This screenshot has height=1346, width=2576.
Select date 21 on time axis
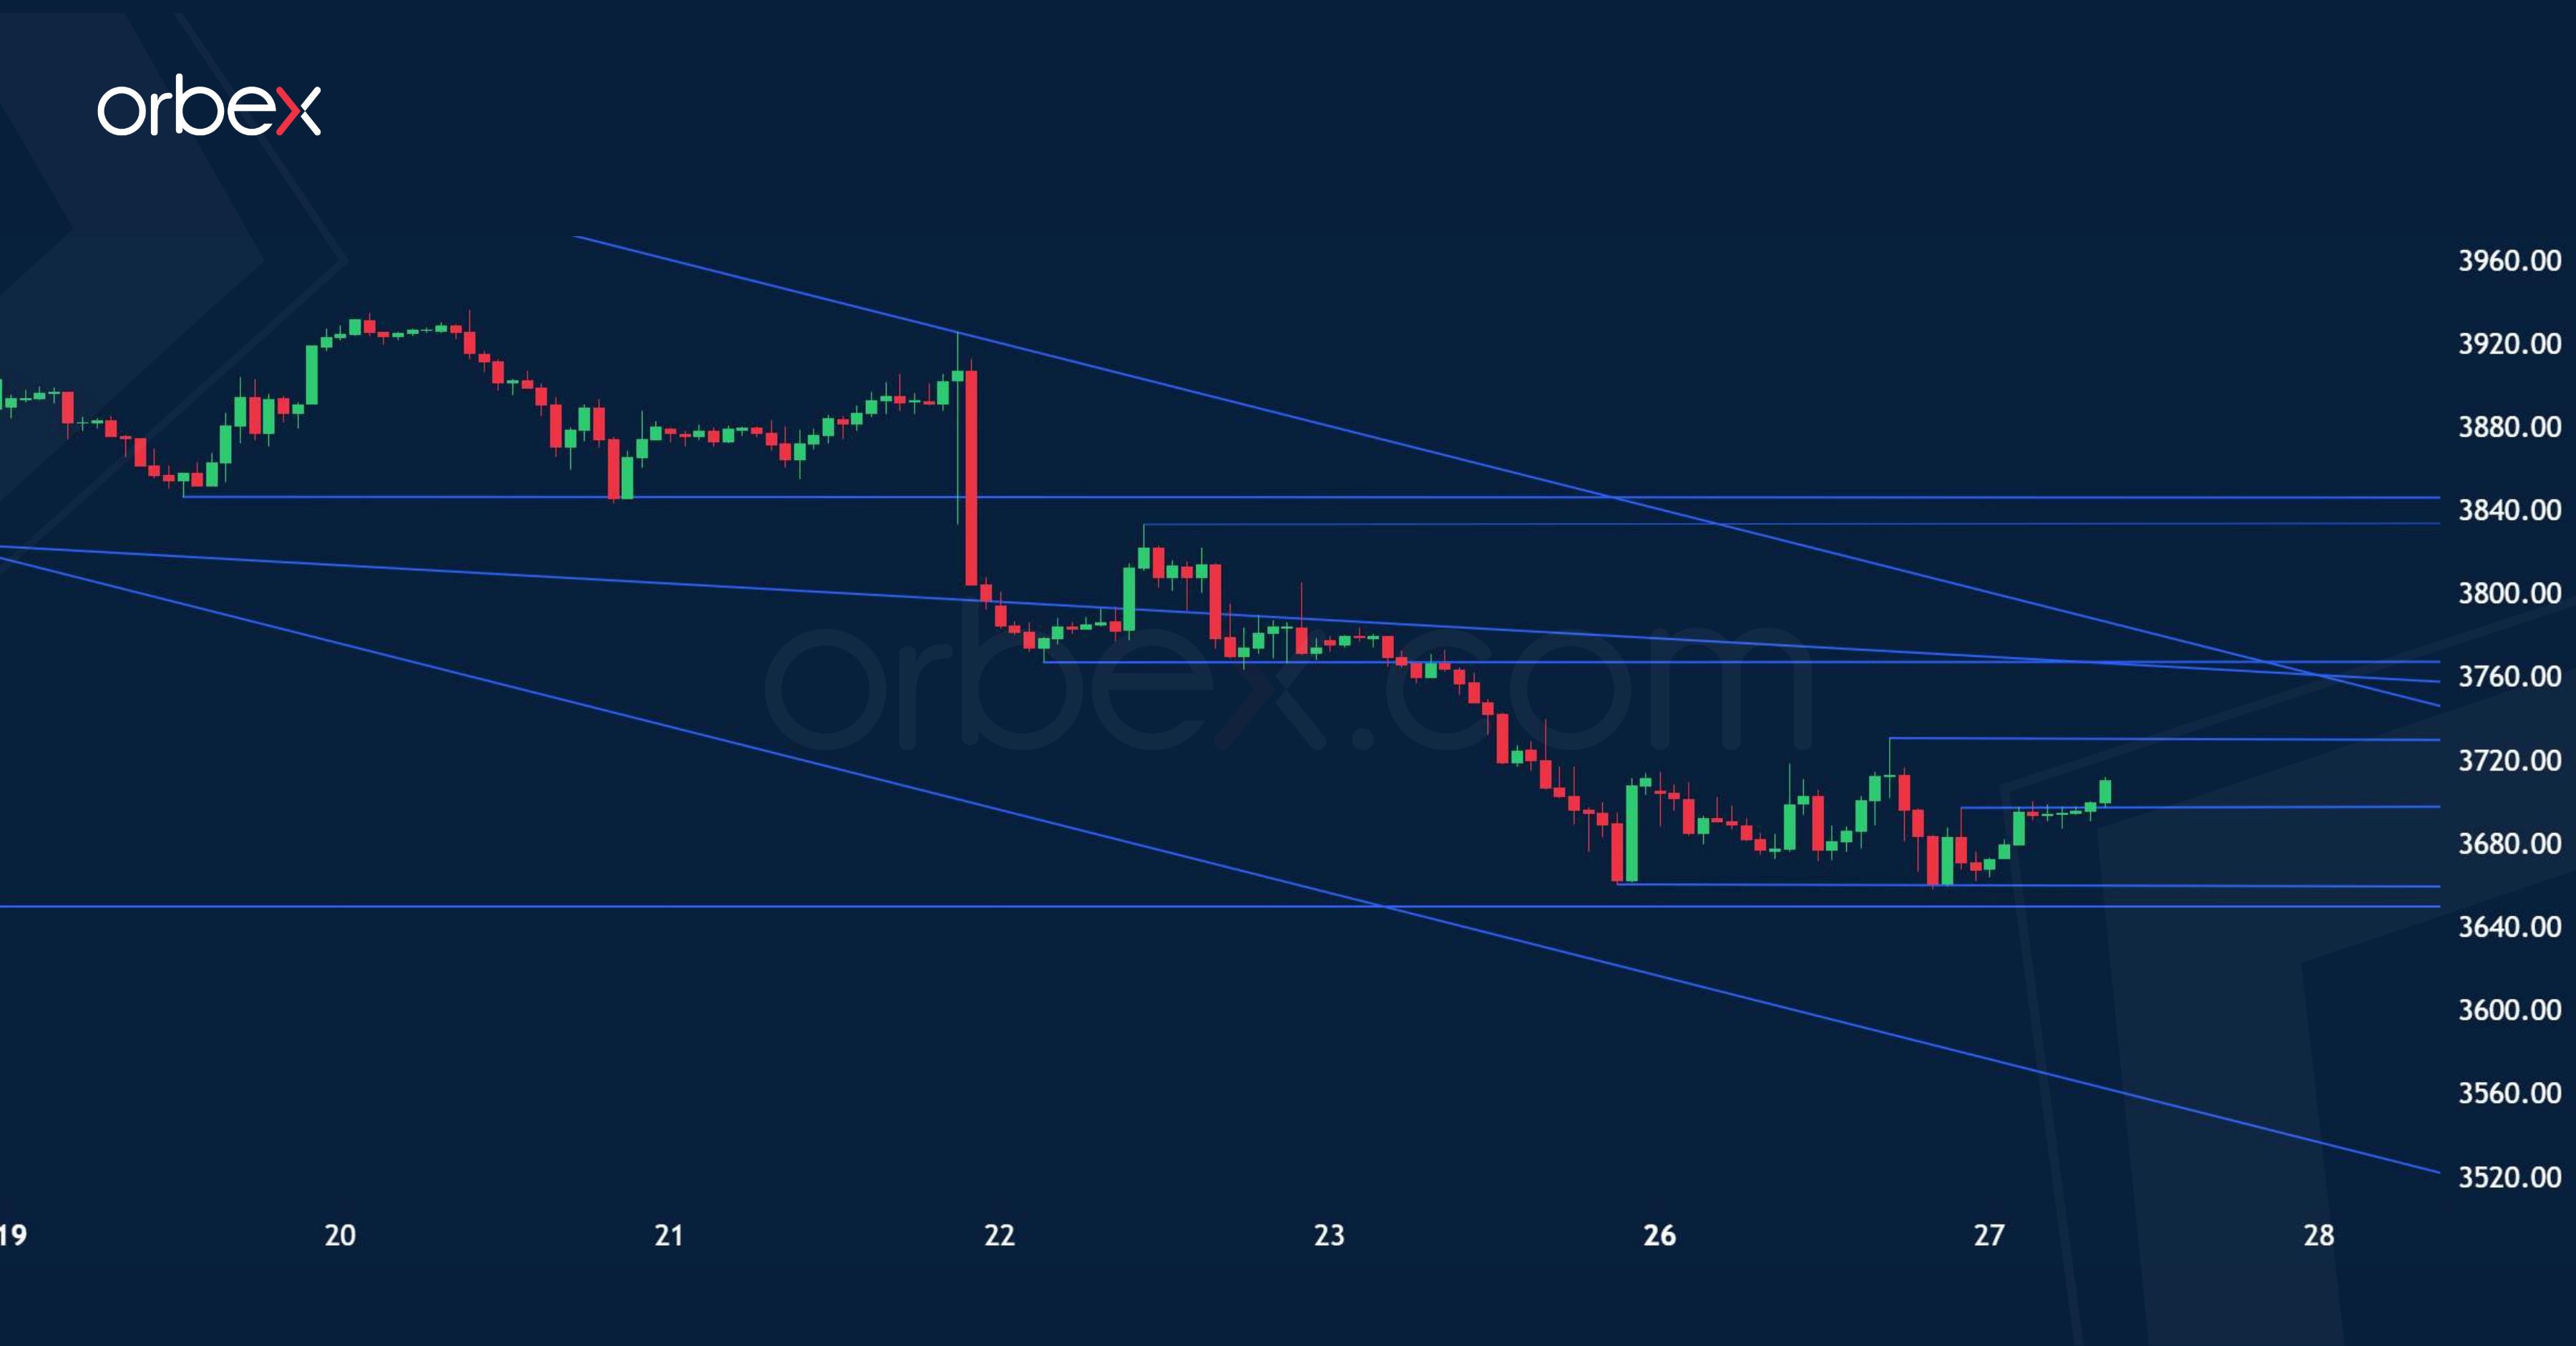point(669,1235)
